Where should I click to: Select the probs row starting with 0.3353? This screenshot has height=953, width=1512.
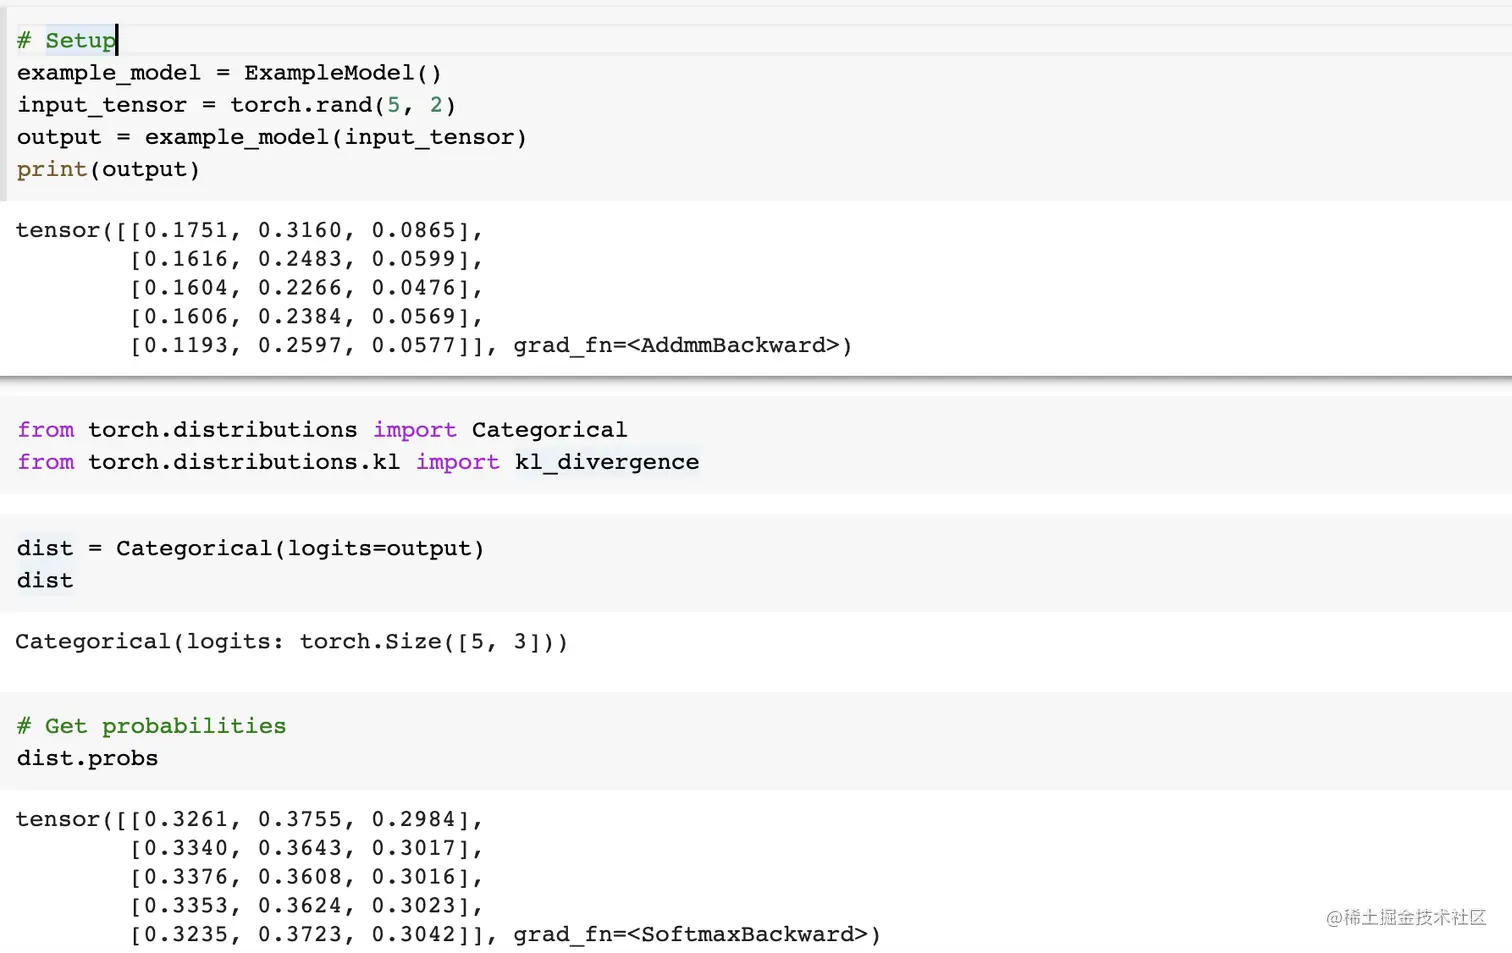[307, 906]
